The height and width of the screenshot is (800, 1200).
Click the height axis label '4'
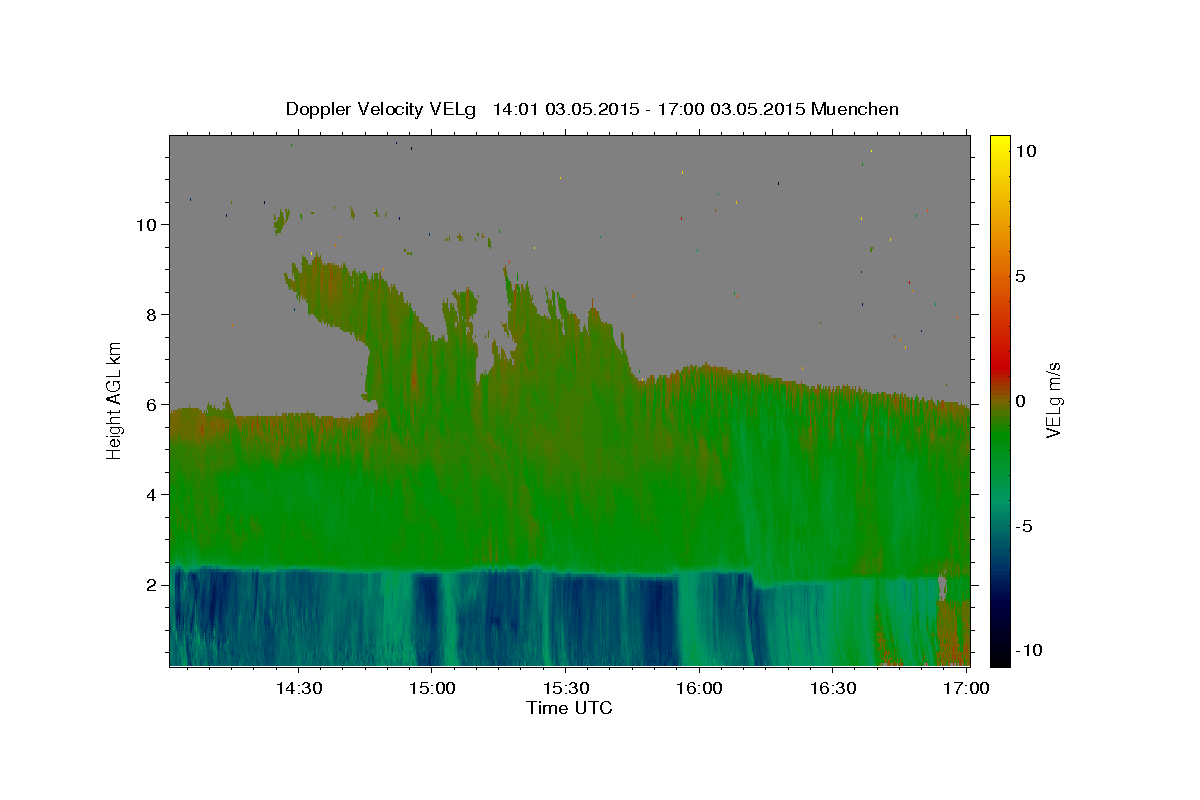pos(152,494)
